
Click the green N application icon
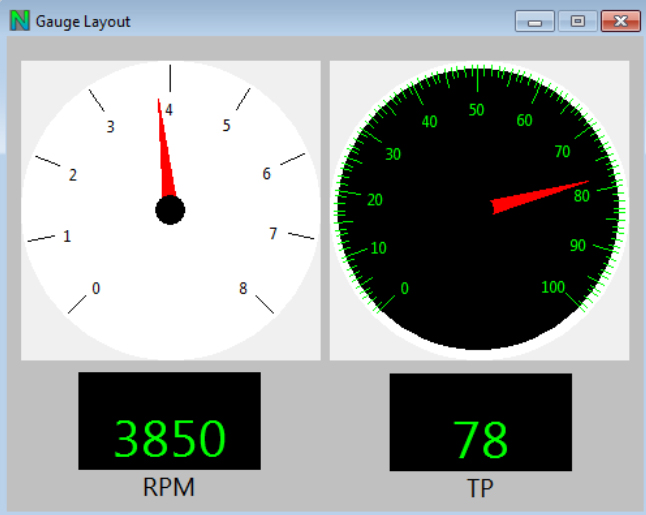(19, 21)
